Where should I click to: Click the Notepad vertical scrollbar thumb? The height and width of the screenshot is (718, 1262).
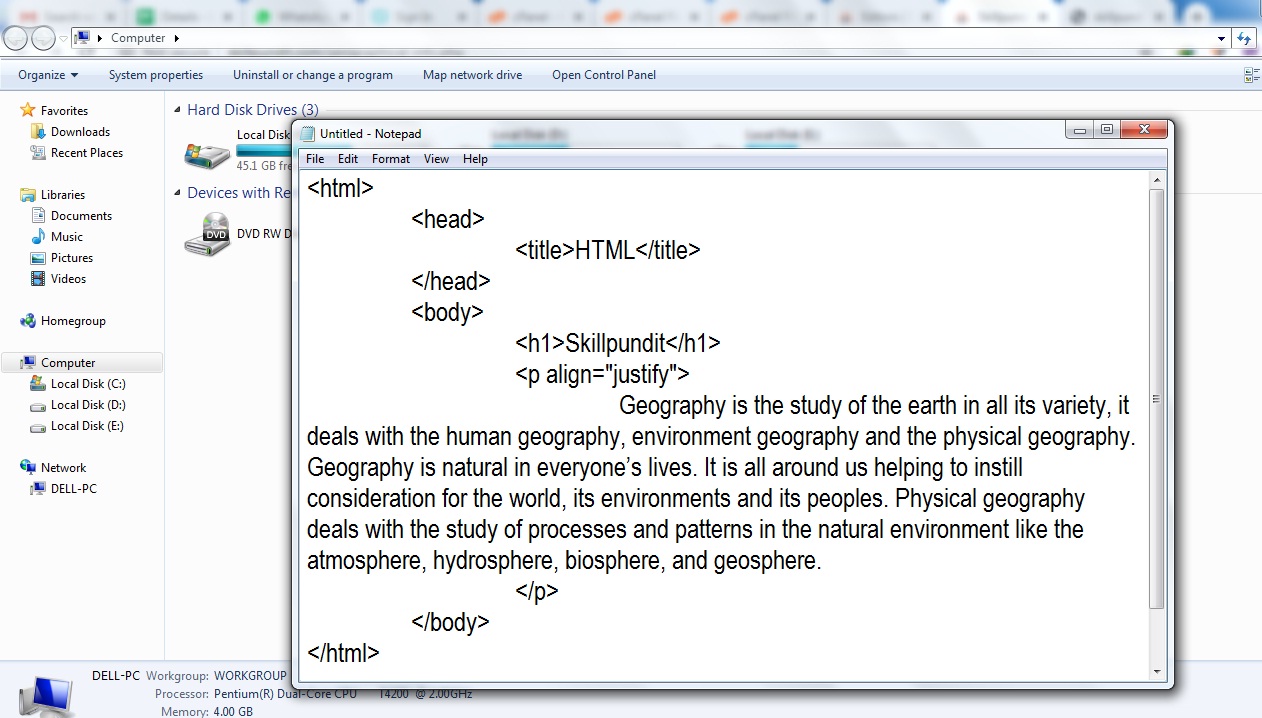coord(1157,399)
